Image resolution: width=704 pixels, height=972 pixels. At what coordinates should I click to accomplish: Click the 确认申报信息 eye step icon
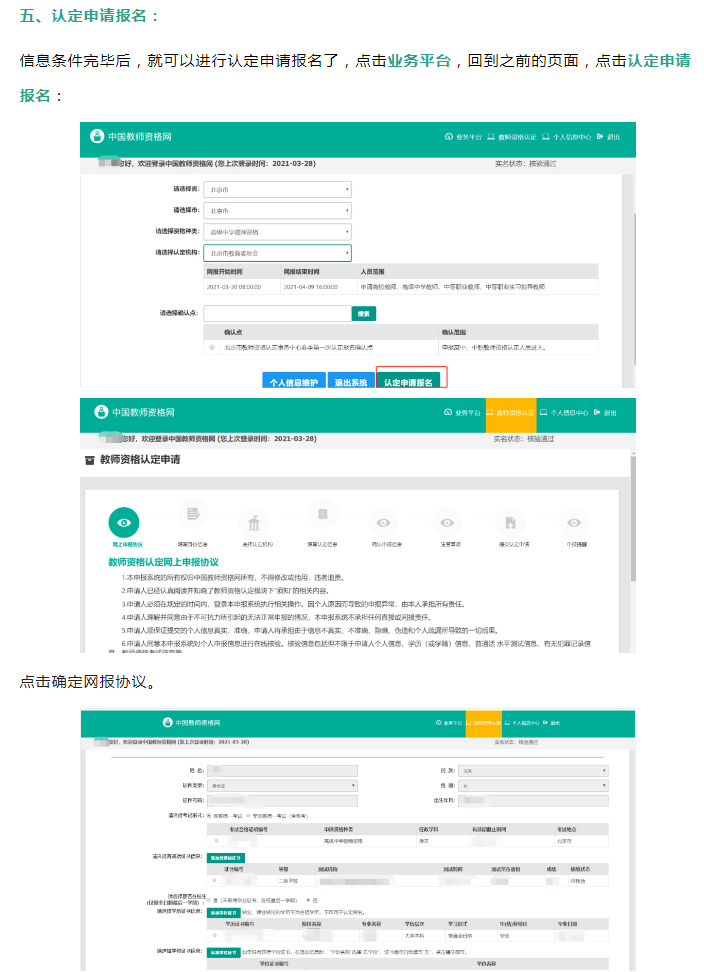pyautogui.click(x=384, y=523)
